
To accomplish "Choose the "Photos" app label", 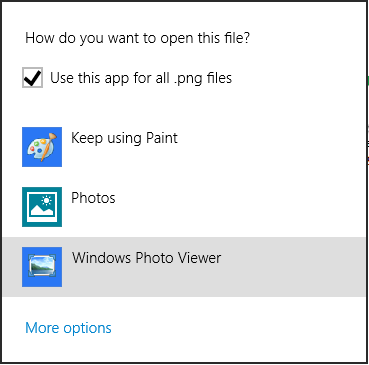I will [x=93, y=198].
